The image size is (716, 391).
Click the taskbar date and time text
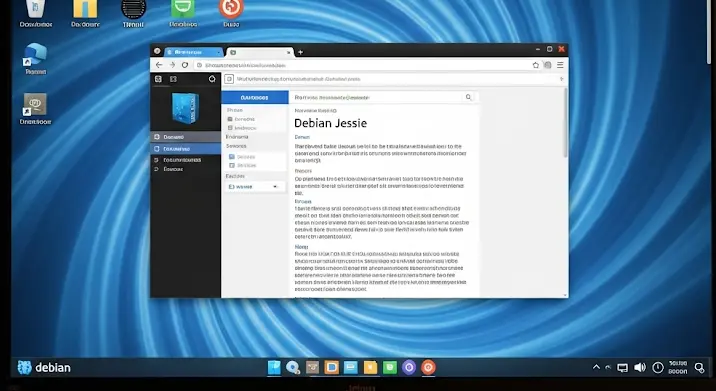tap(678, 367)
